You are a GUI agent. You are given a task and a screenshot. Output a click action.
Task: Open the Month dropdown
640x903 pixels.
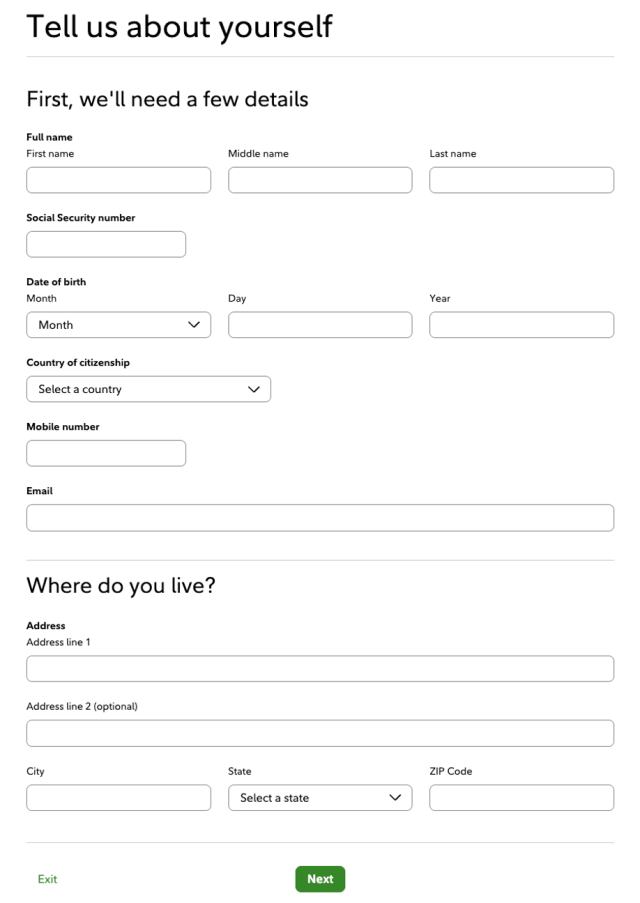click(118, 324)
